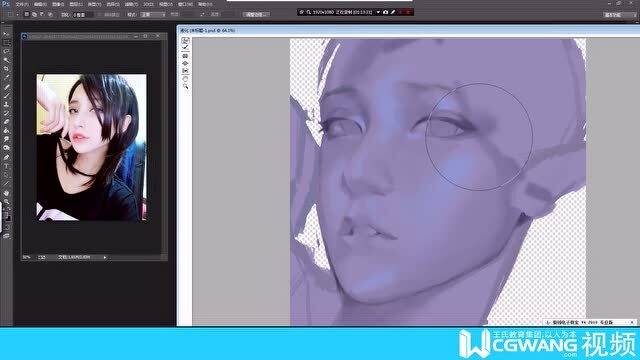The image size is (640, 360).
Task: Open the 编辑 (Edit) menu
Action: (x=40, y=4)
